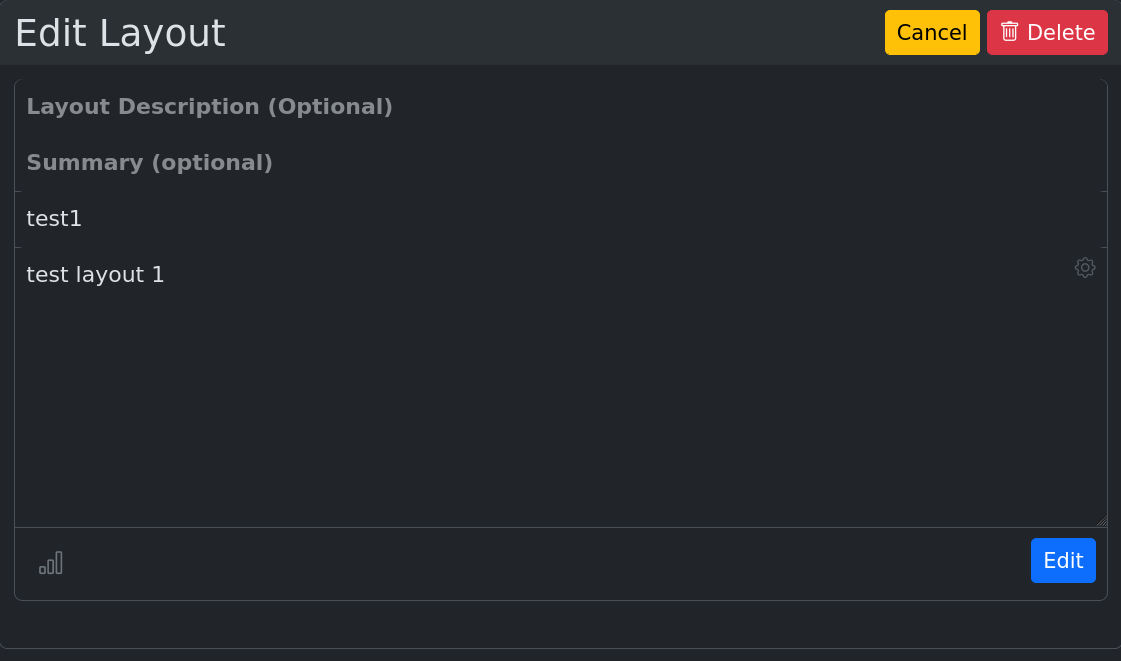Dismiss the dialog using Cancel
This screenshot has width=1121, height=661.
click(931, 32)
